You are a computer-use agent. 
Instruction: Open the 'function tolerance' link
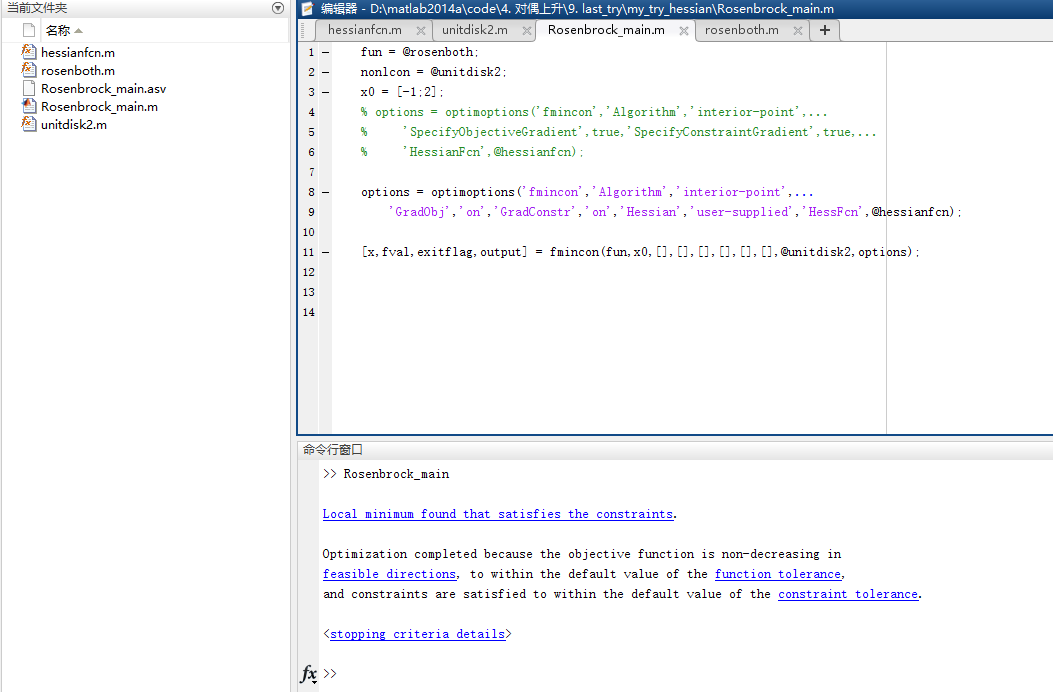click(x=778, y=574)
